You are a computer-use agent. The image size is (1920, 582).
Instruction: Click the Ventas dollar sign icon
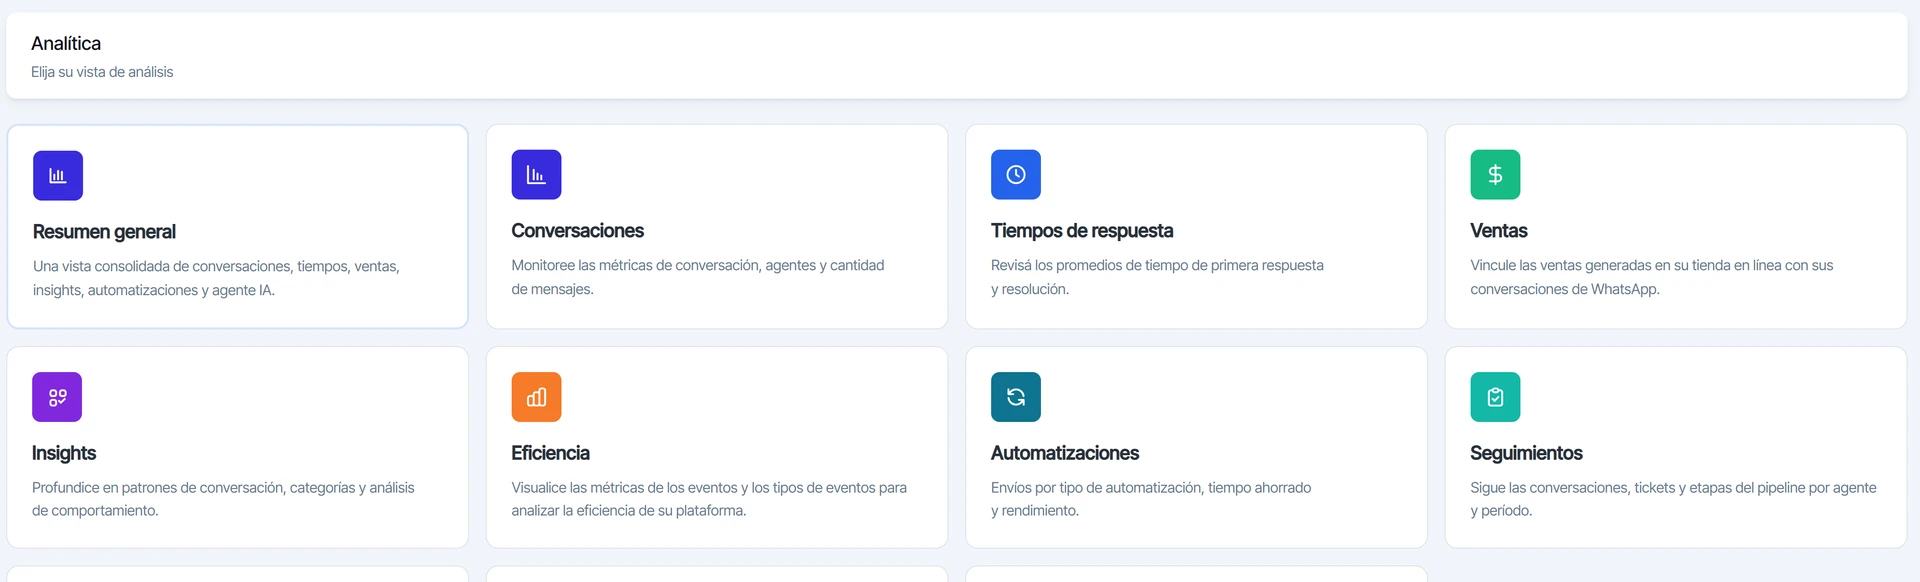(x=1495, y=175)
